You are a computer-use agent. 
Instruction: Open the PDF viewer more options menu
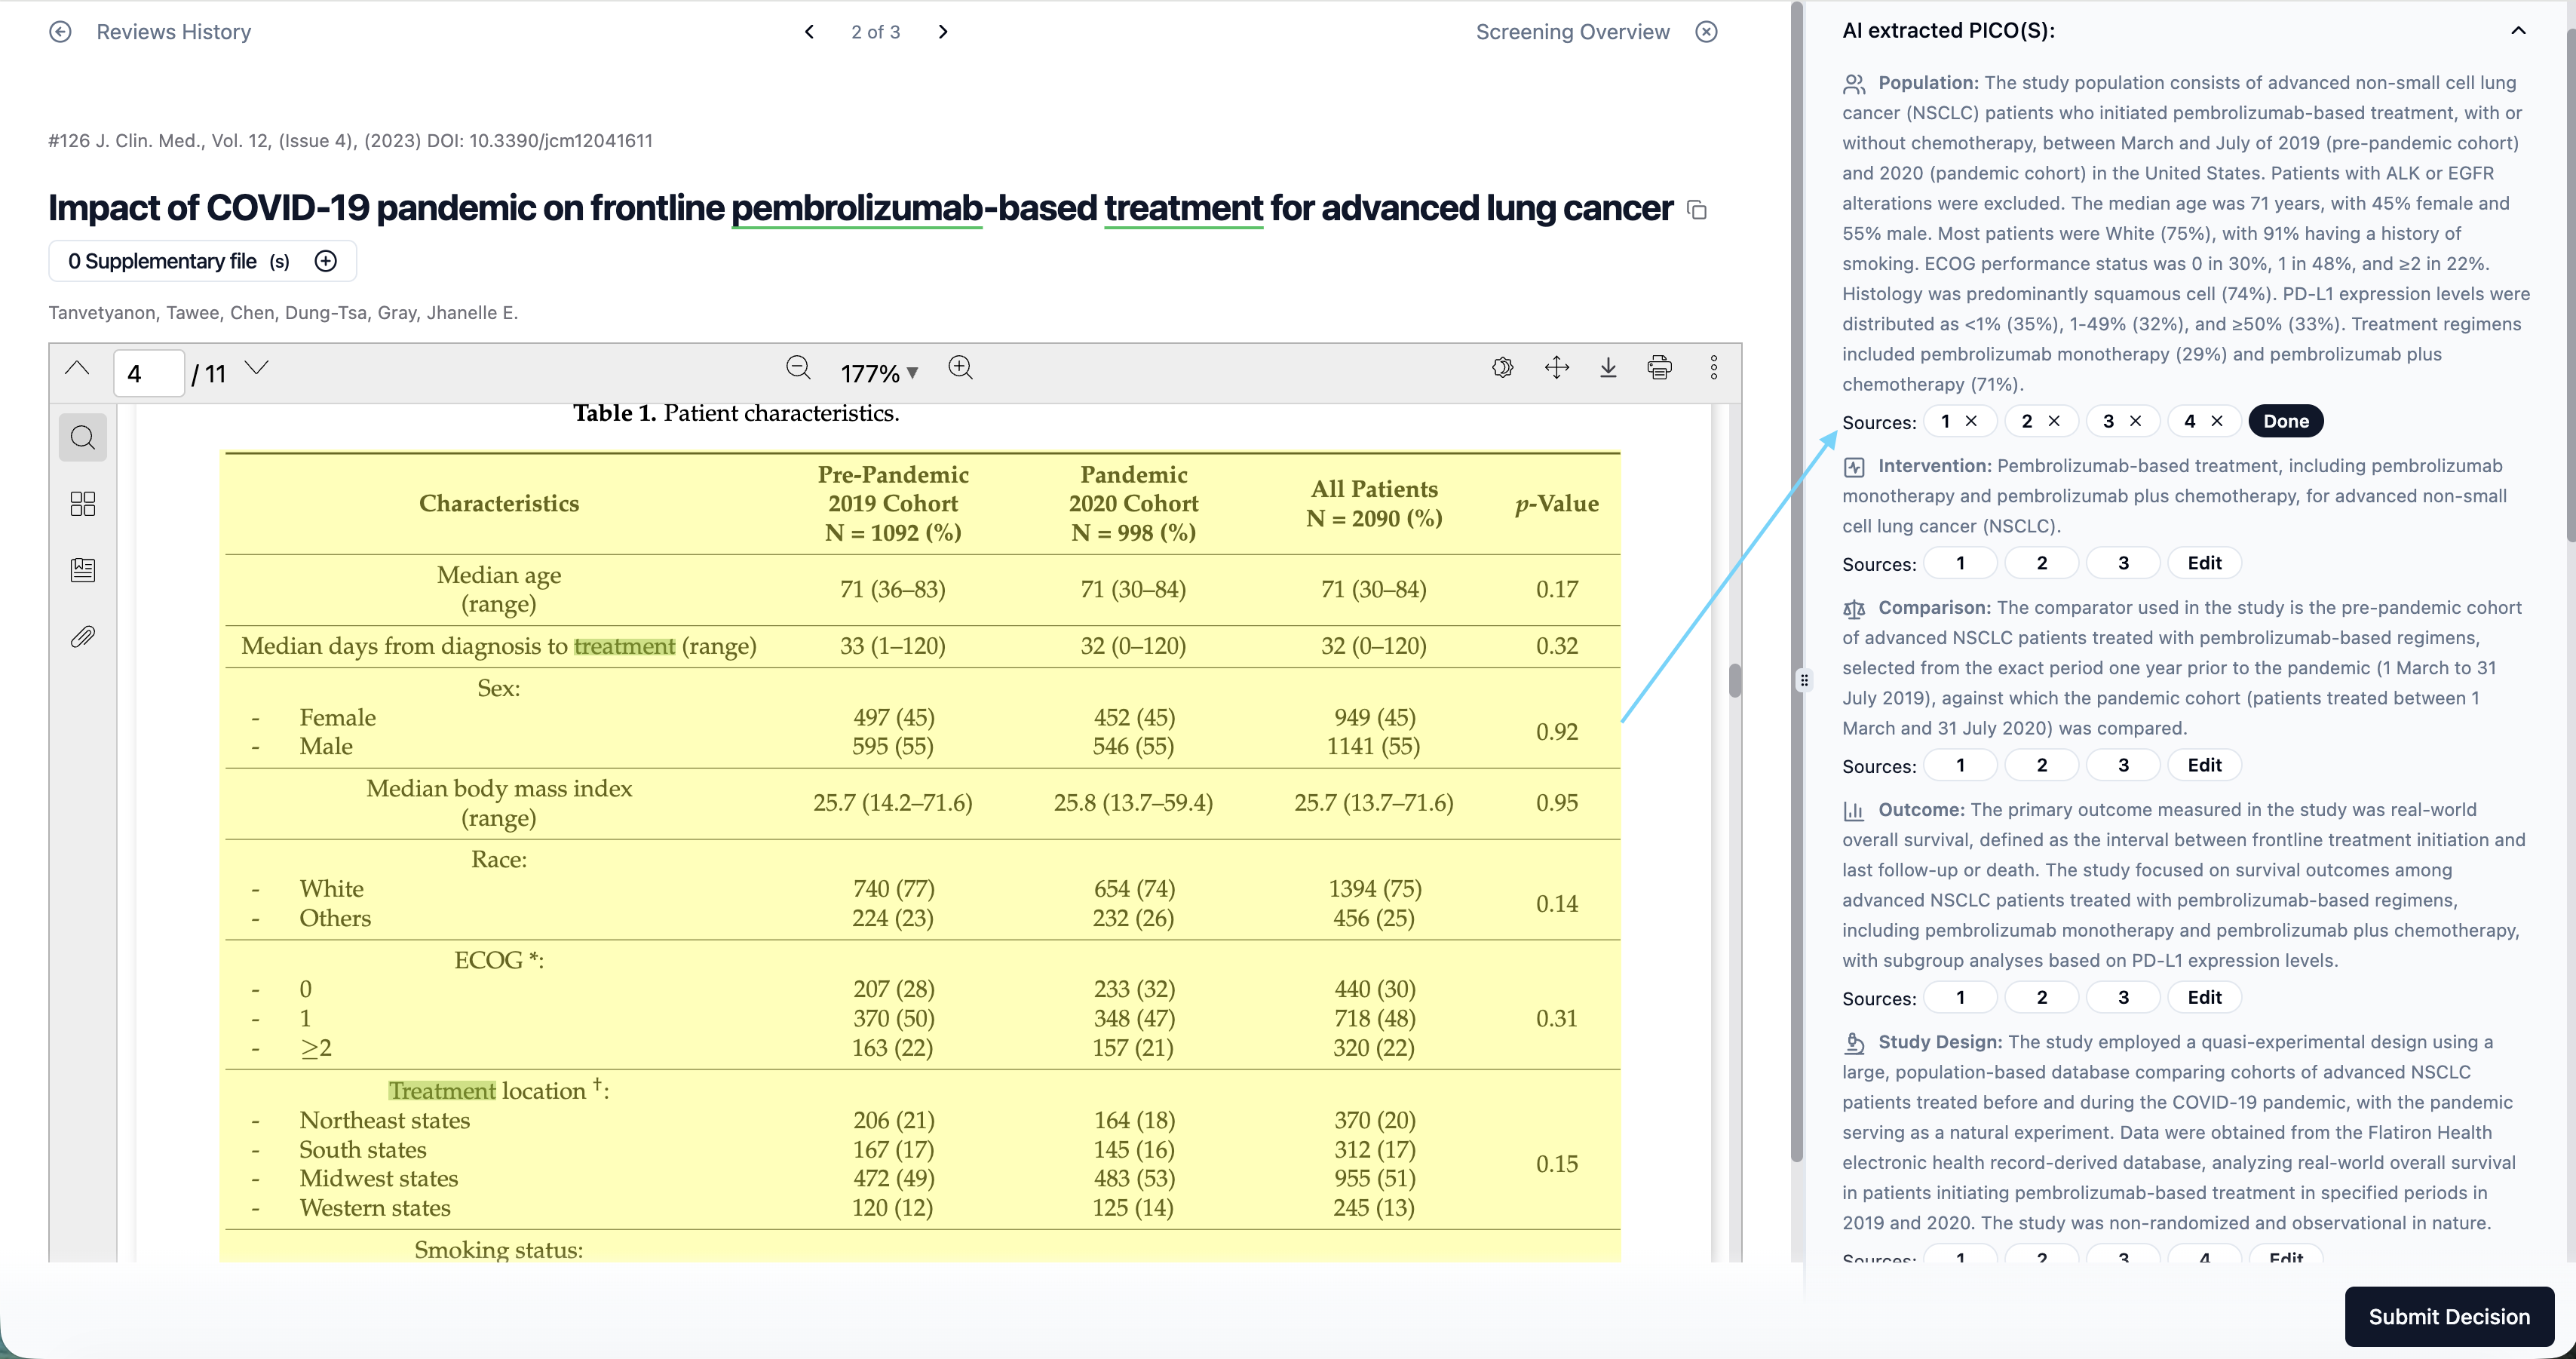click(x=1714, y=368)
